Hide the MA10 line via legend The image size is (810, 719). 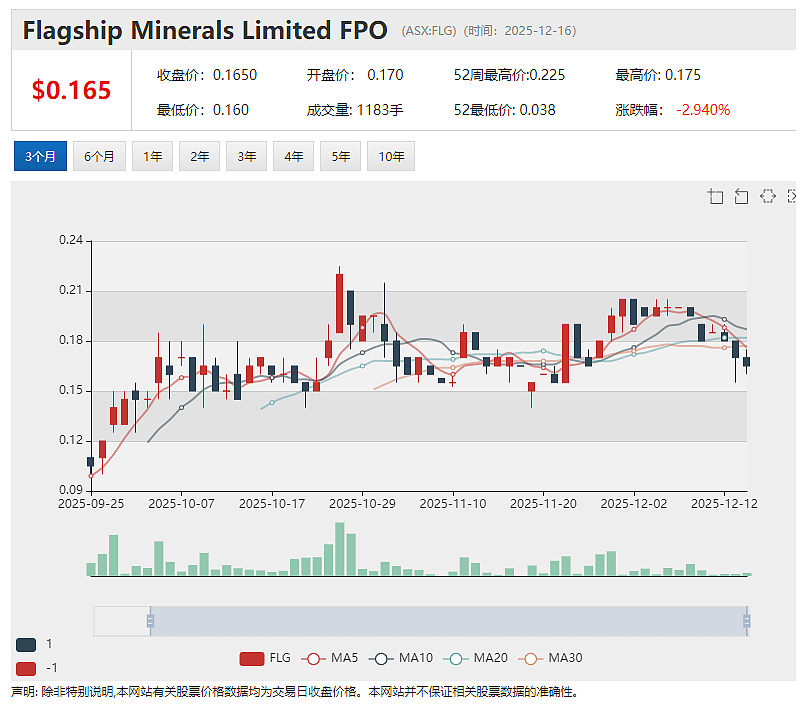pos(401,659)
